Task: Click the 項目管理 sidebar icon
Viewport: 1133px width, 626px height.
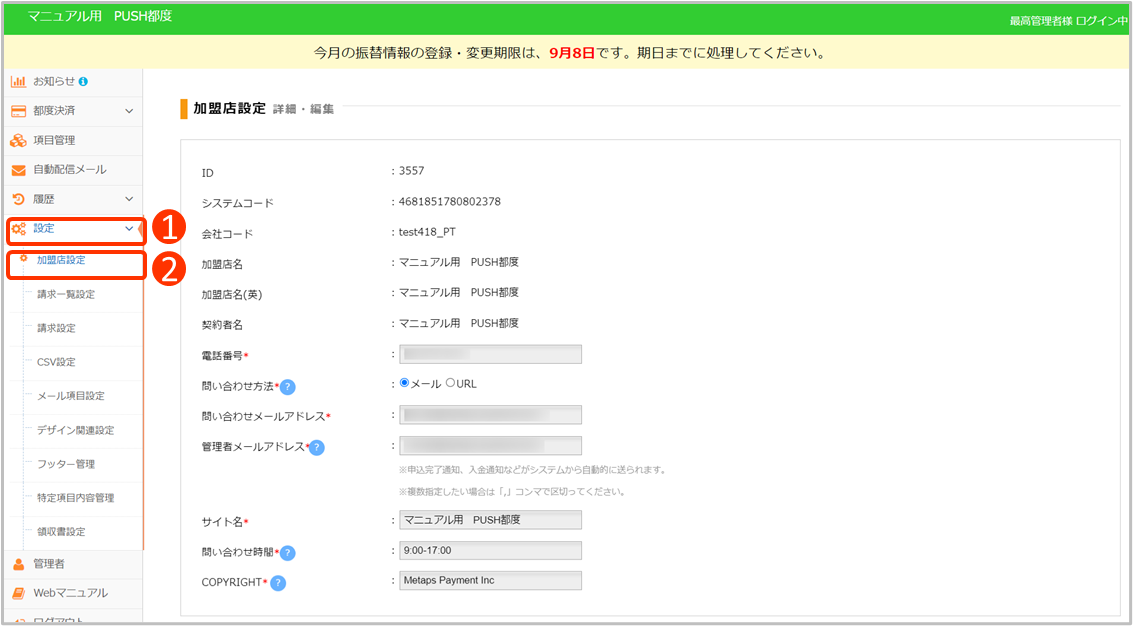Action: tap(18, 141)
